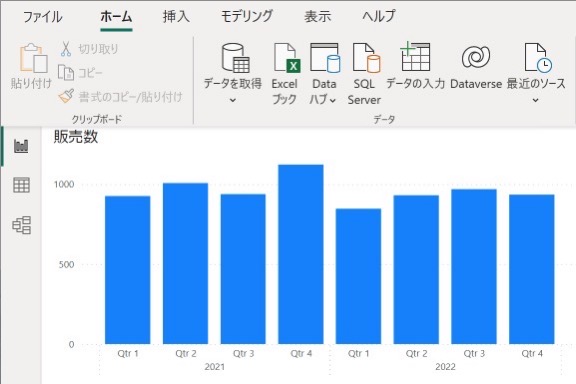The width and height of the screenshot is (576, 384).
Task: Connect to SQL Server data source
Action: click(366, 58)
